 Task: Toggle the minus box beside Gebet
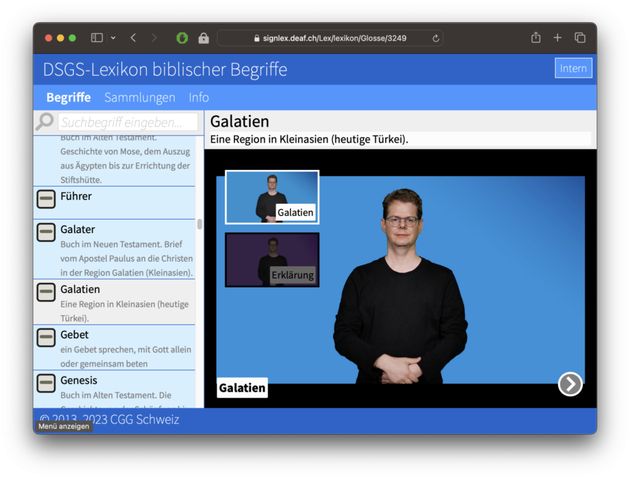tap(46, 338)
